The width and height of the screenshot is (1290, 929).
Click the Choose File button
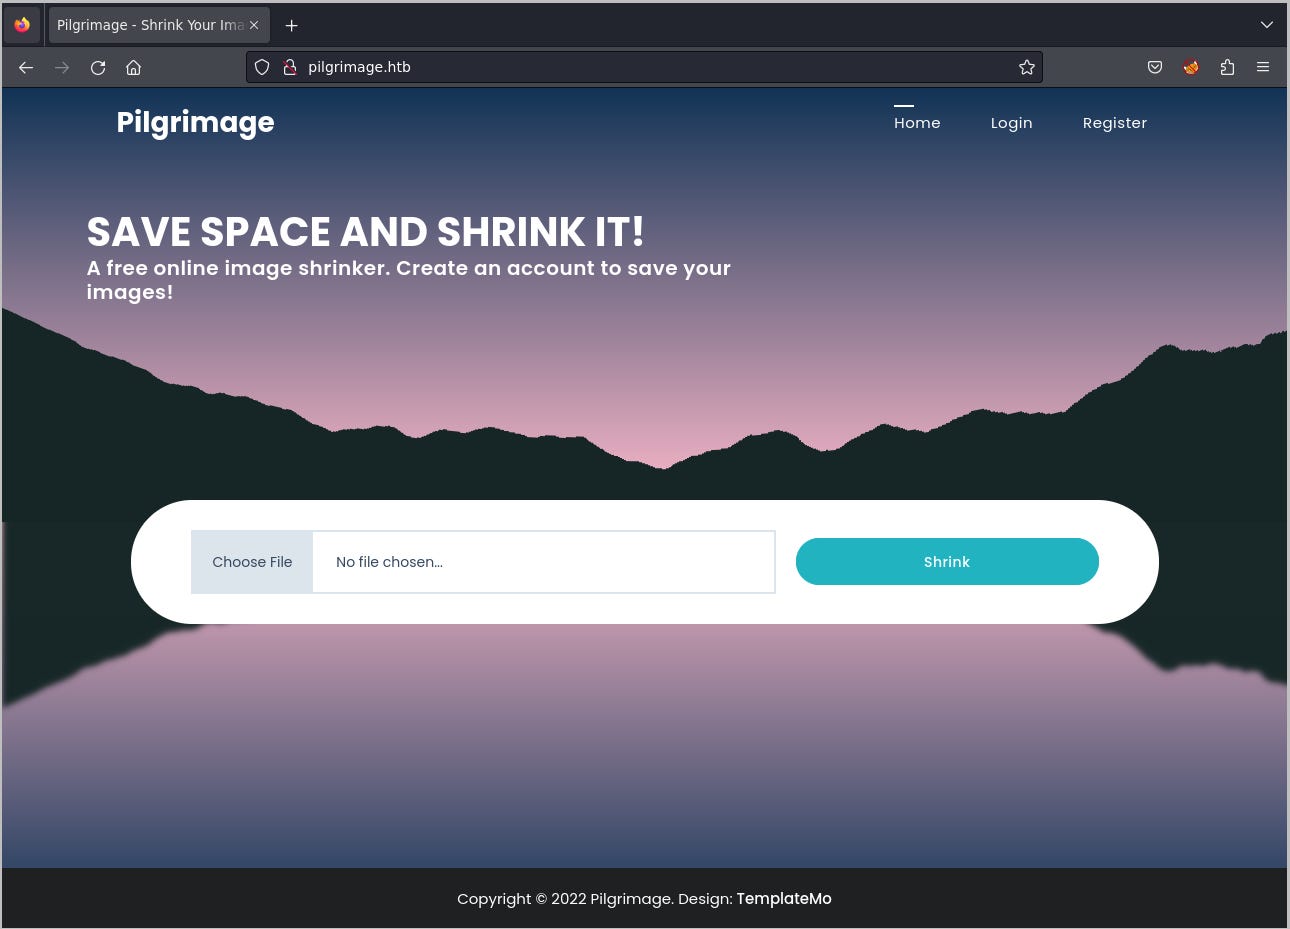click(252, 562)
